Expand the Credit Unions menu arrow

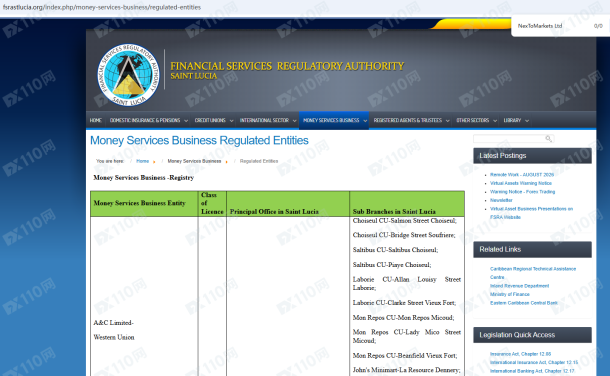pyautogui.click(x=231, y=121)
